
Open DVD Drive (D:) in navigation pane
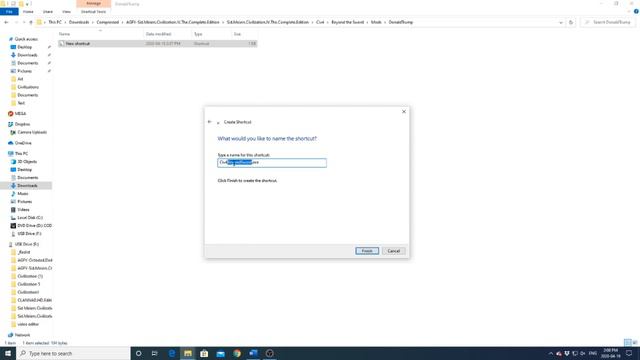(34, 226)
